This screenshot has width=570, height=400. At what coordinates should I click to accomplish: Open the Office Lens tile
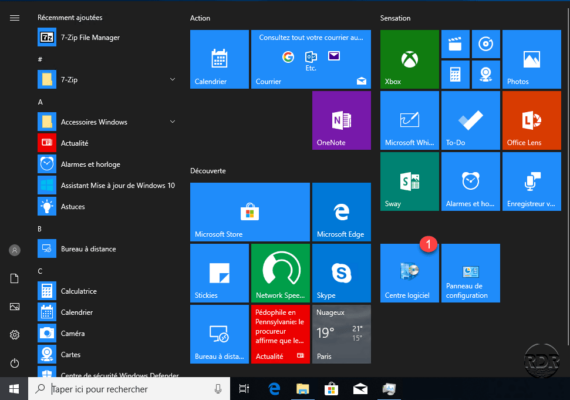(x=531, y=120)
